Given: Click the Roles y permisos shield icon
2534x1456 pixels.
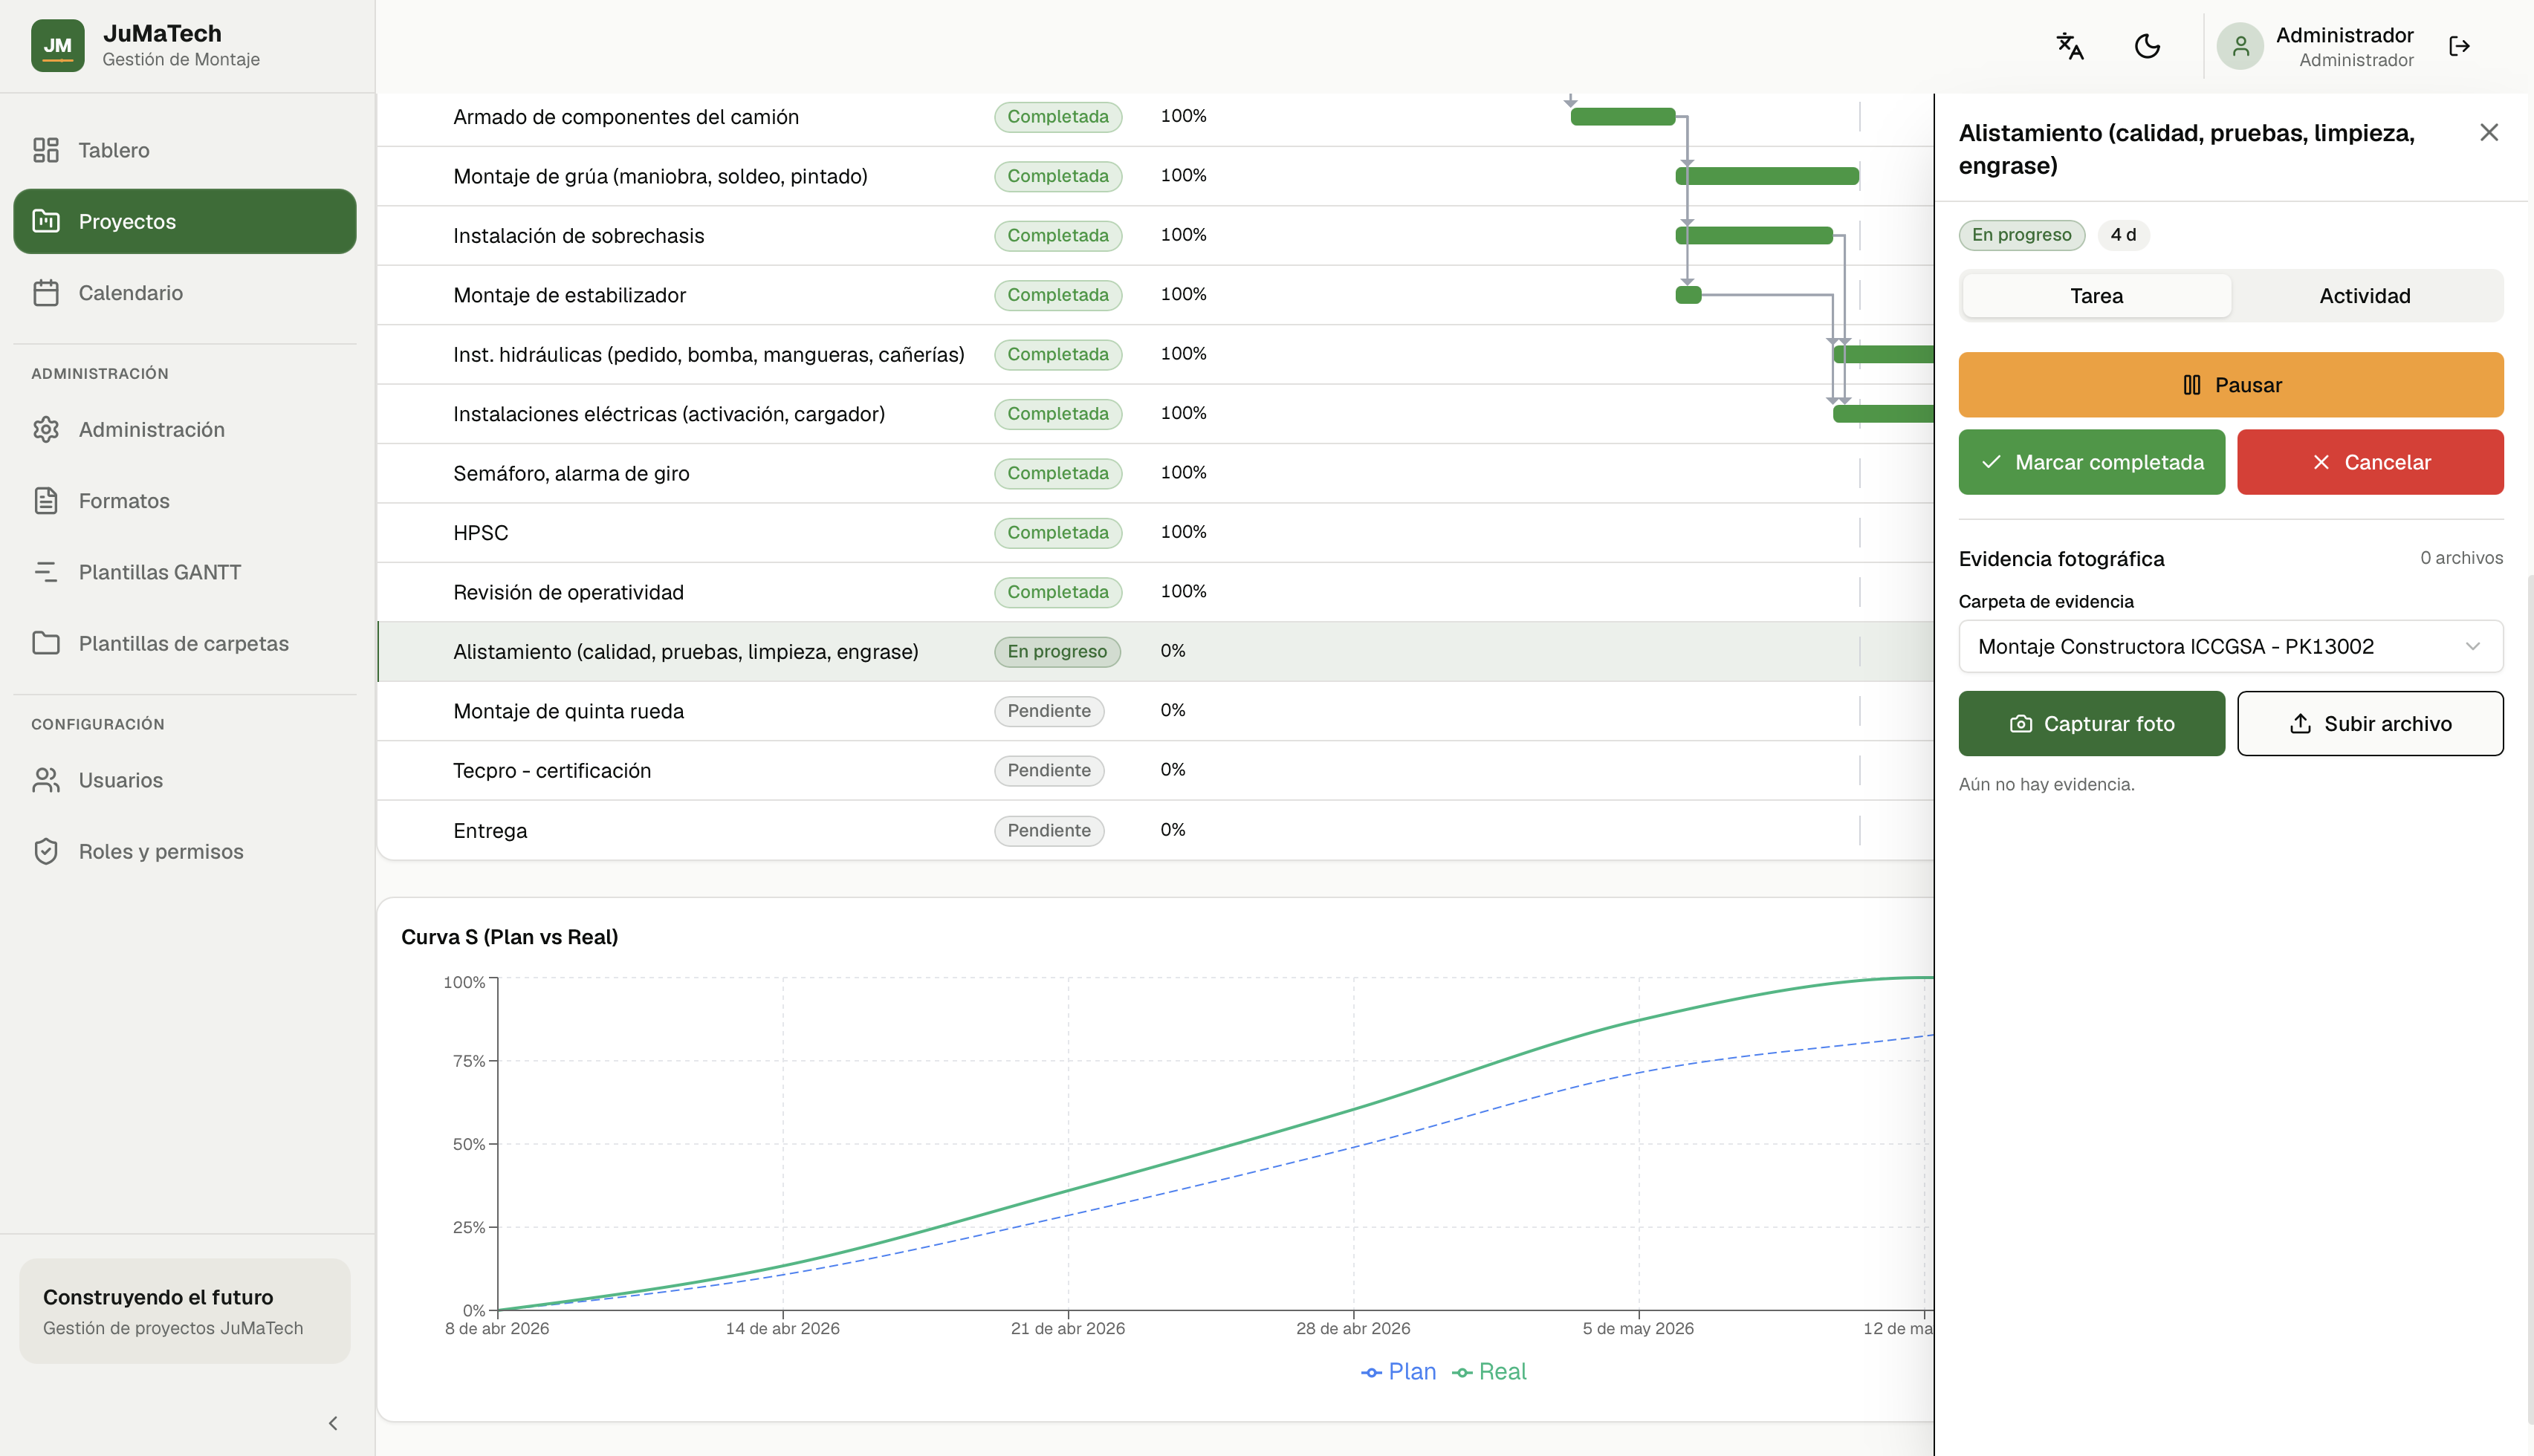Looking at the screenshot, I should point(46,851).
